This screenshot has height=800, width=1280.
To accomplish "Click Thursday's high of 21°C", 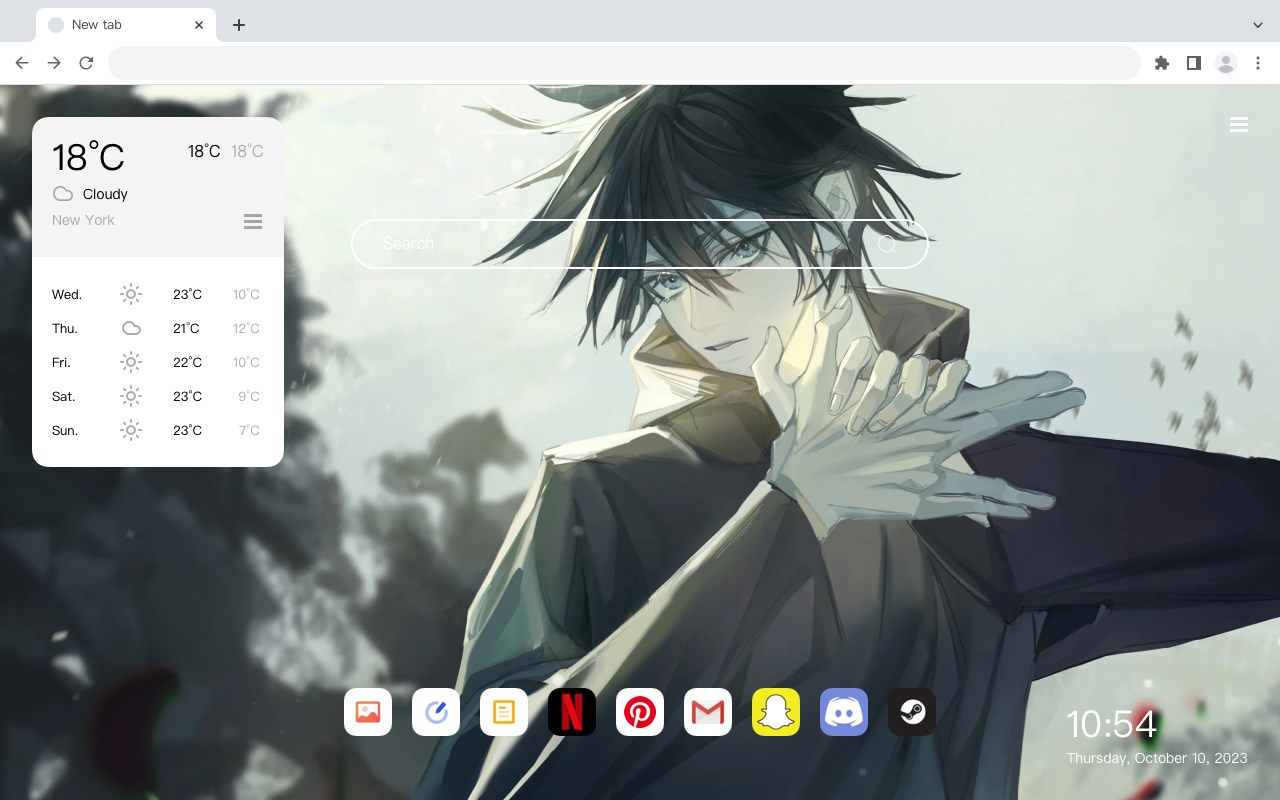I will [x=186, y=328].
